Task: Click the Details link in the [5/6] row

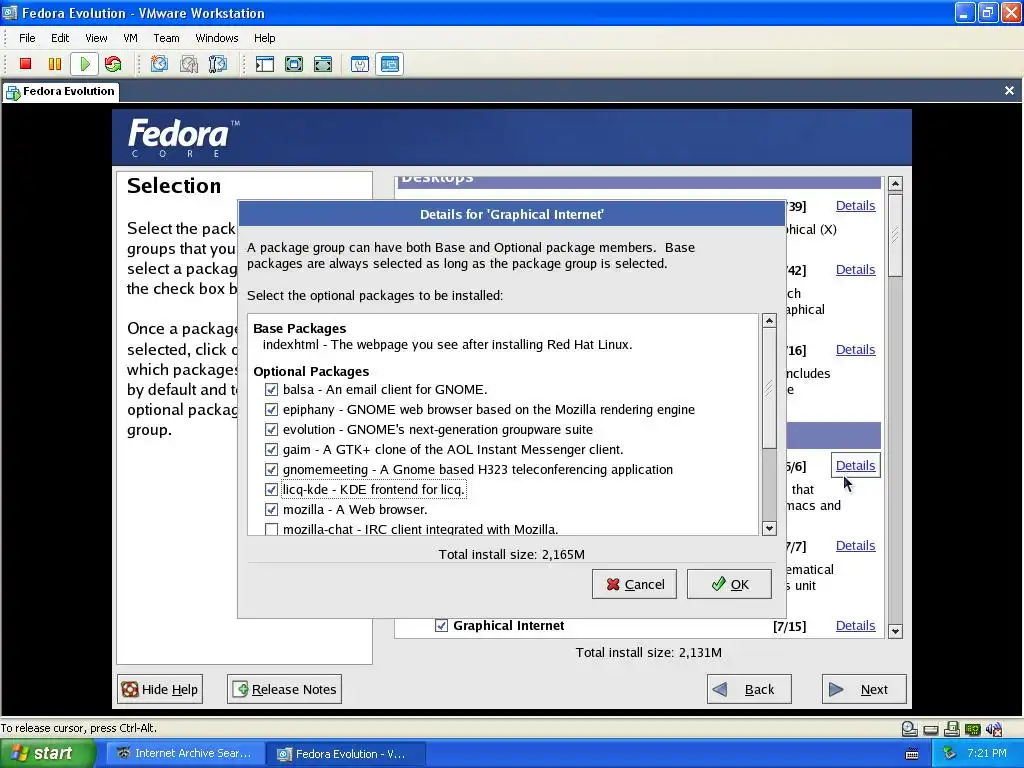Action: click(856, 466)
